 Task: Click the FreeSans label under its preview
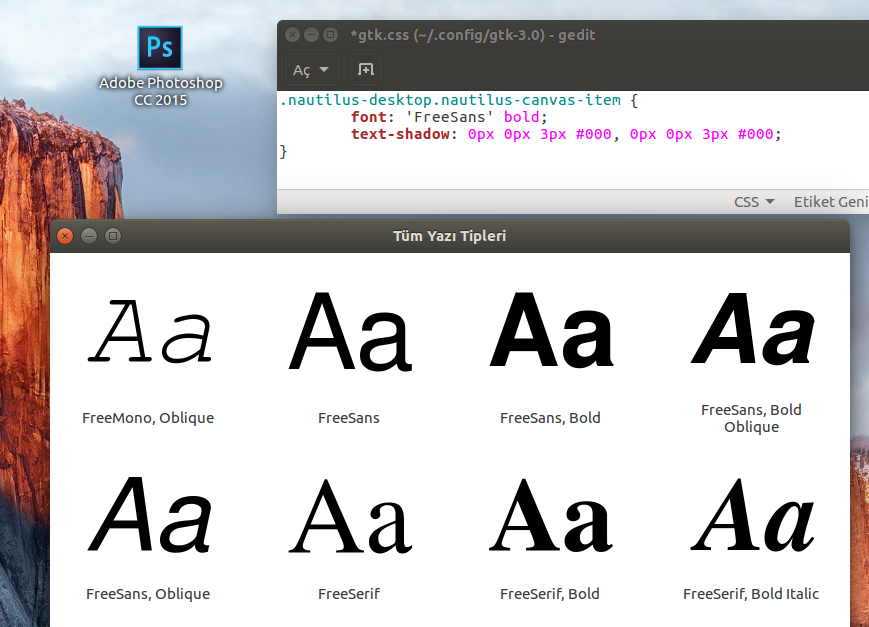349,418
